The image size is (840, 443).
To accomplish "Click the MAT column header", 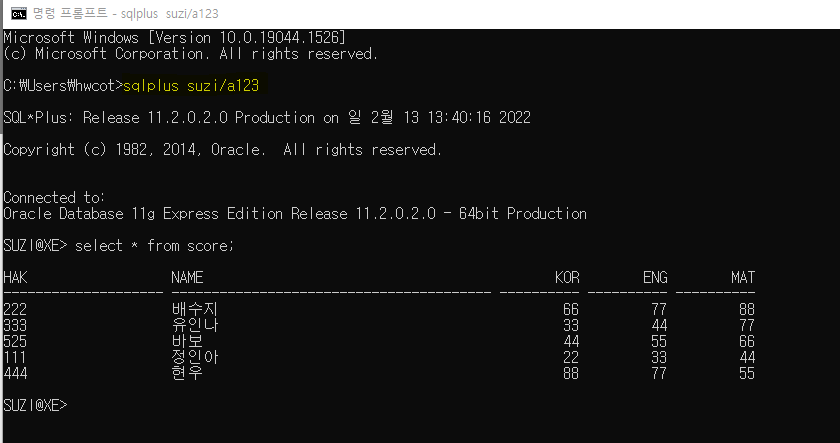I will 743,277.
